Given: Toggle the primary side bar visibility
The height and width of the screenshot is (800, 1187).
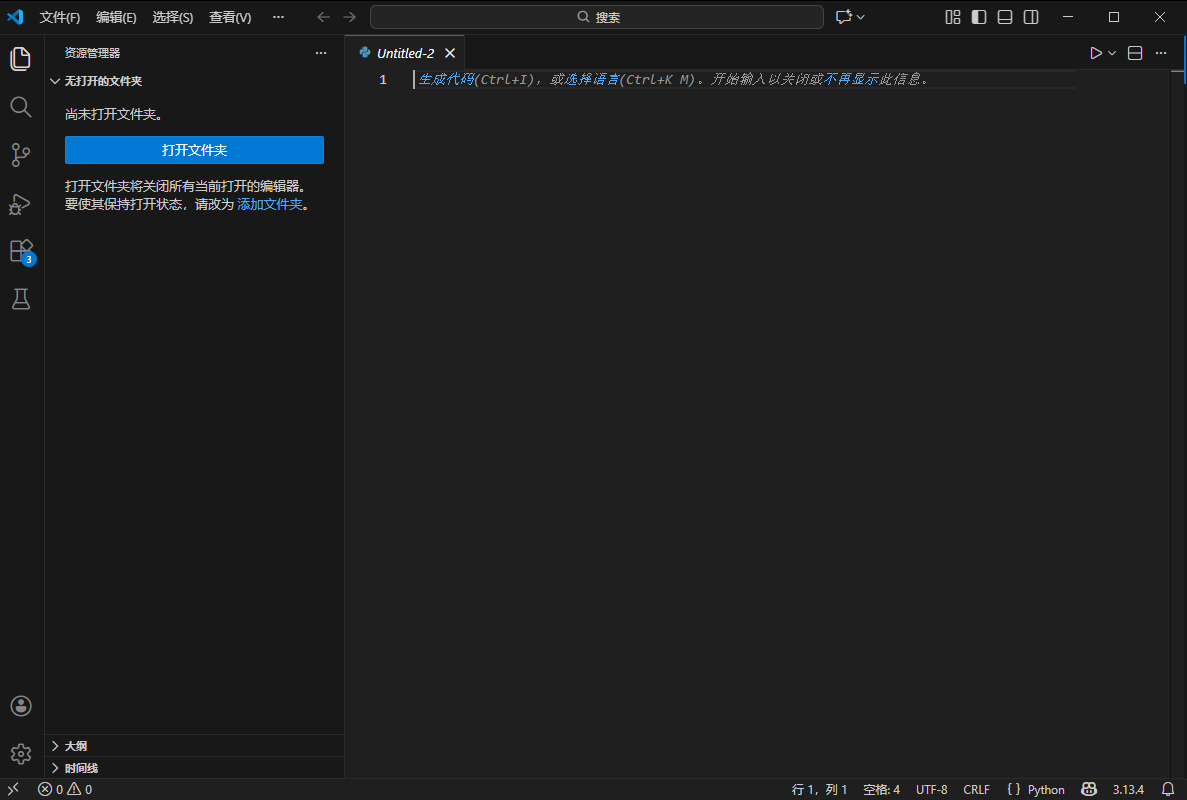Looking at the screenshot, I should (979, 17).
